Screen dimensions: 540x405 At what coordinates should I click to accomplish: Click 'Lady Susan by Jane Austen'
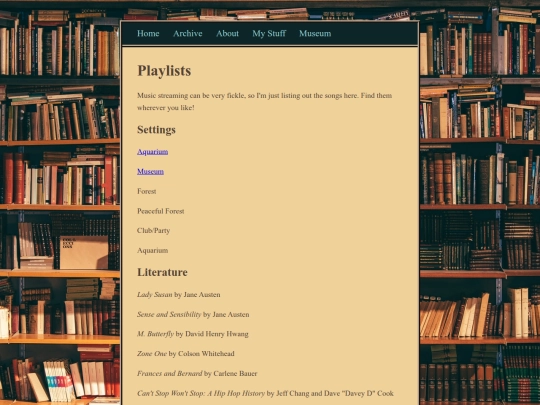tap(179, 294)
